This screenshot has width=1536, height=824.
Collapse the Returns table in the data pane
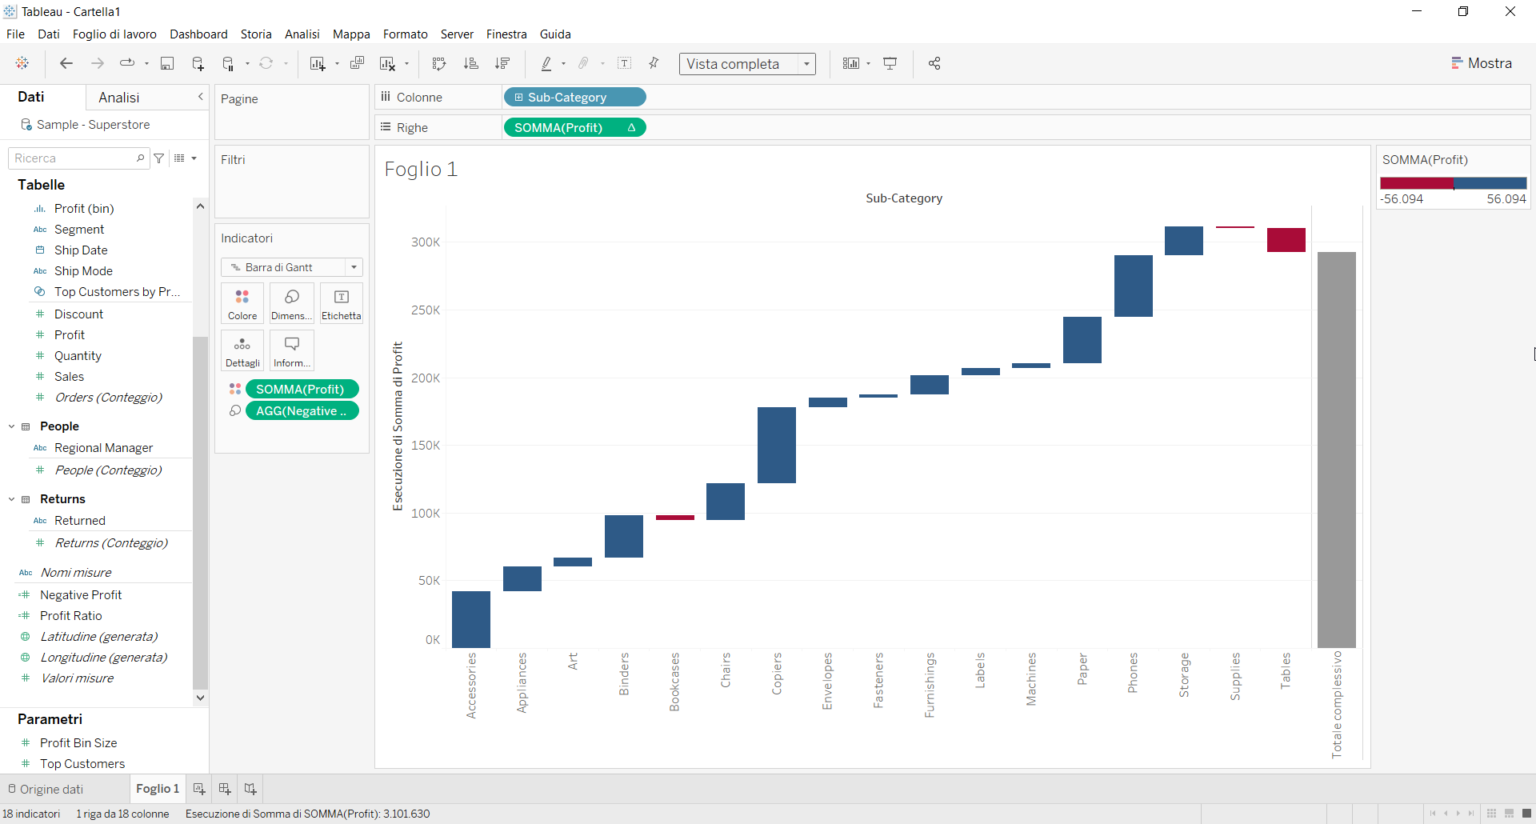[x=11, y=498]
